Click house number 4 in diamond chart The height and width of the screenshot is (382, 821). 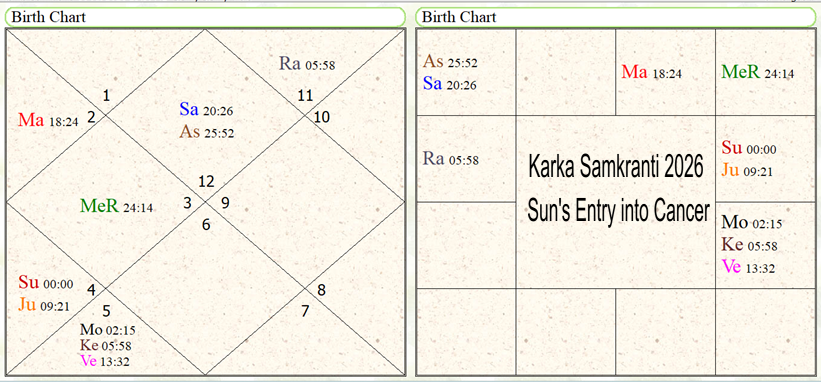click(91, 289)
